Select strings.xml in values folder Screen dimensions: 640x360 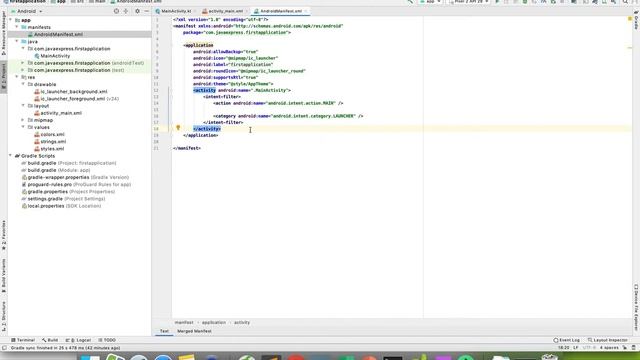pyautogui.click(x=50, y=142)
